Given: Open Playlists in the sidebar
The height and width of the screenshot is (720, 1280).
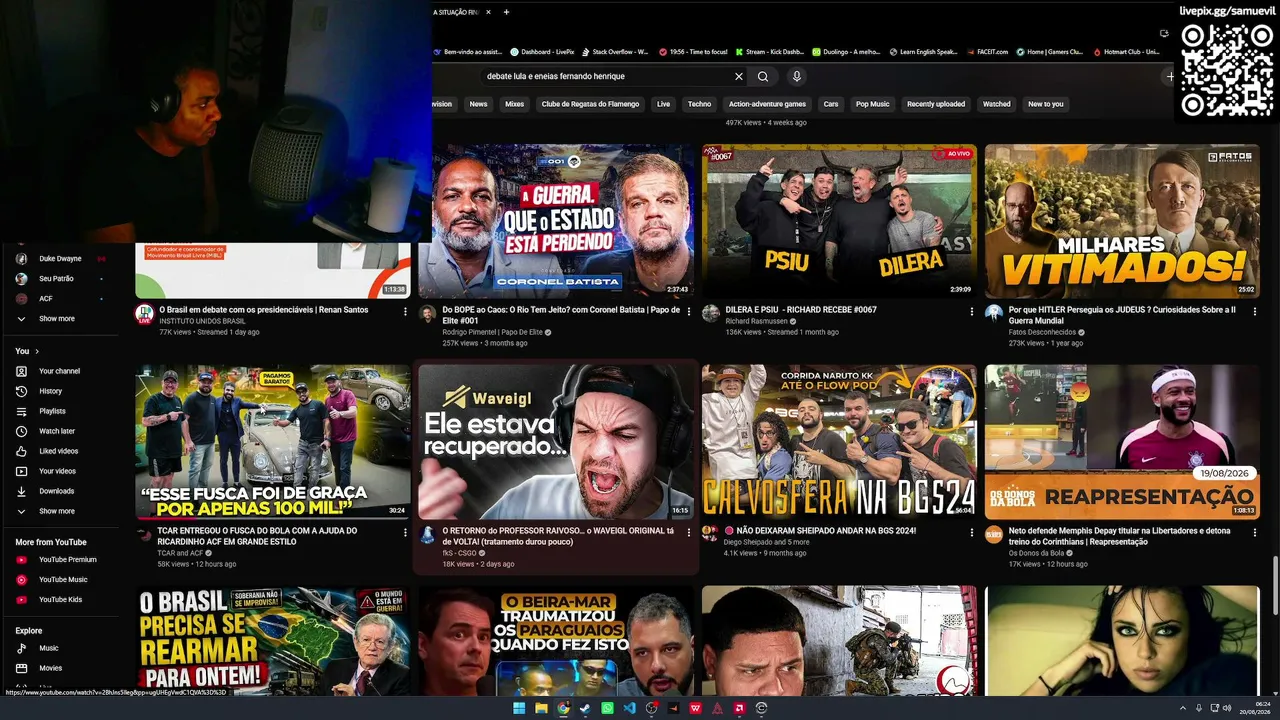Looking at the screenshot, I should 59,411.
